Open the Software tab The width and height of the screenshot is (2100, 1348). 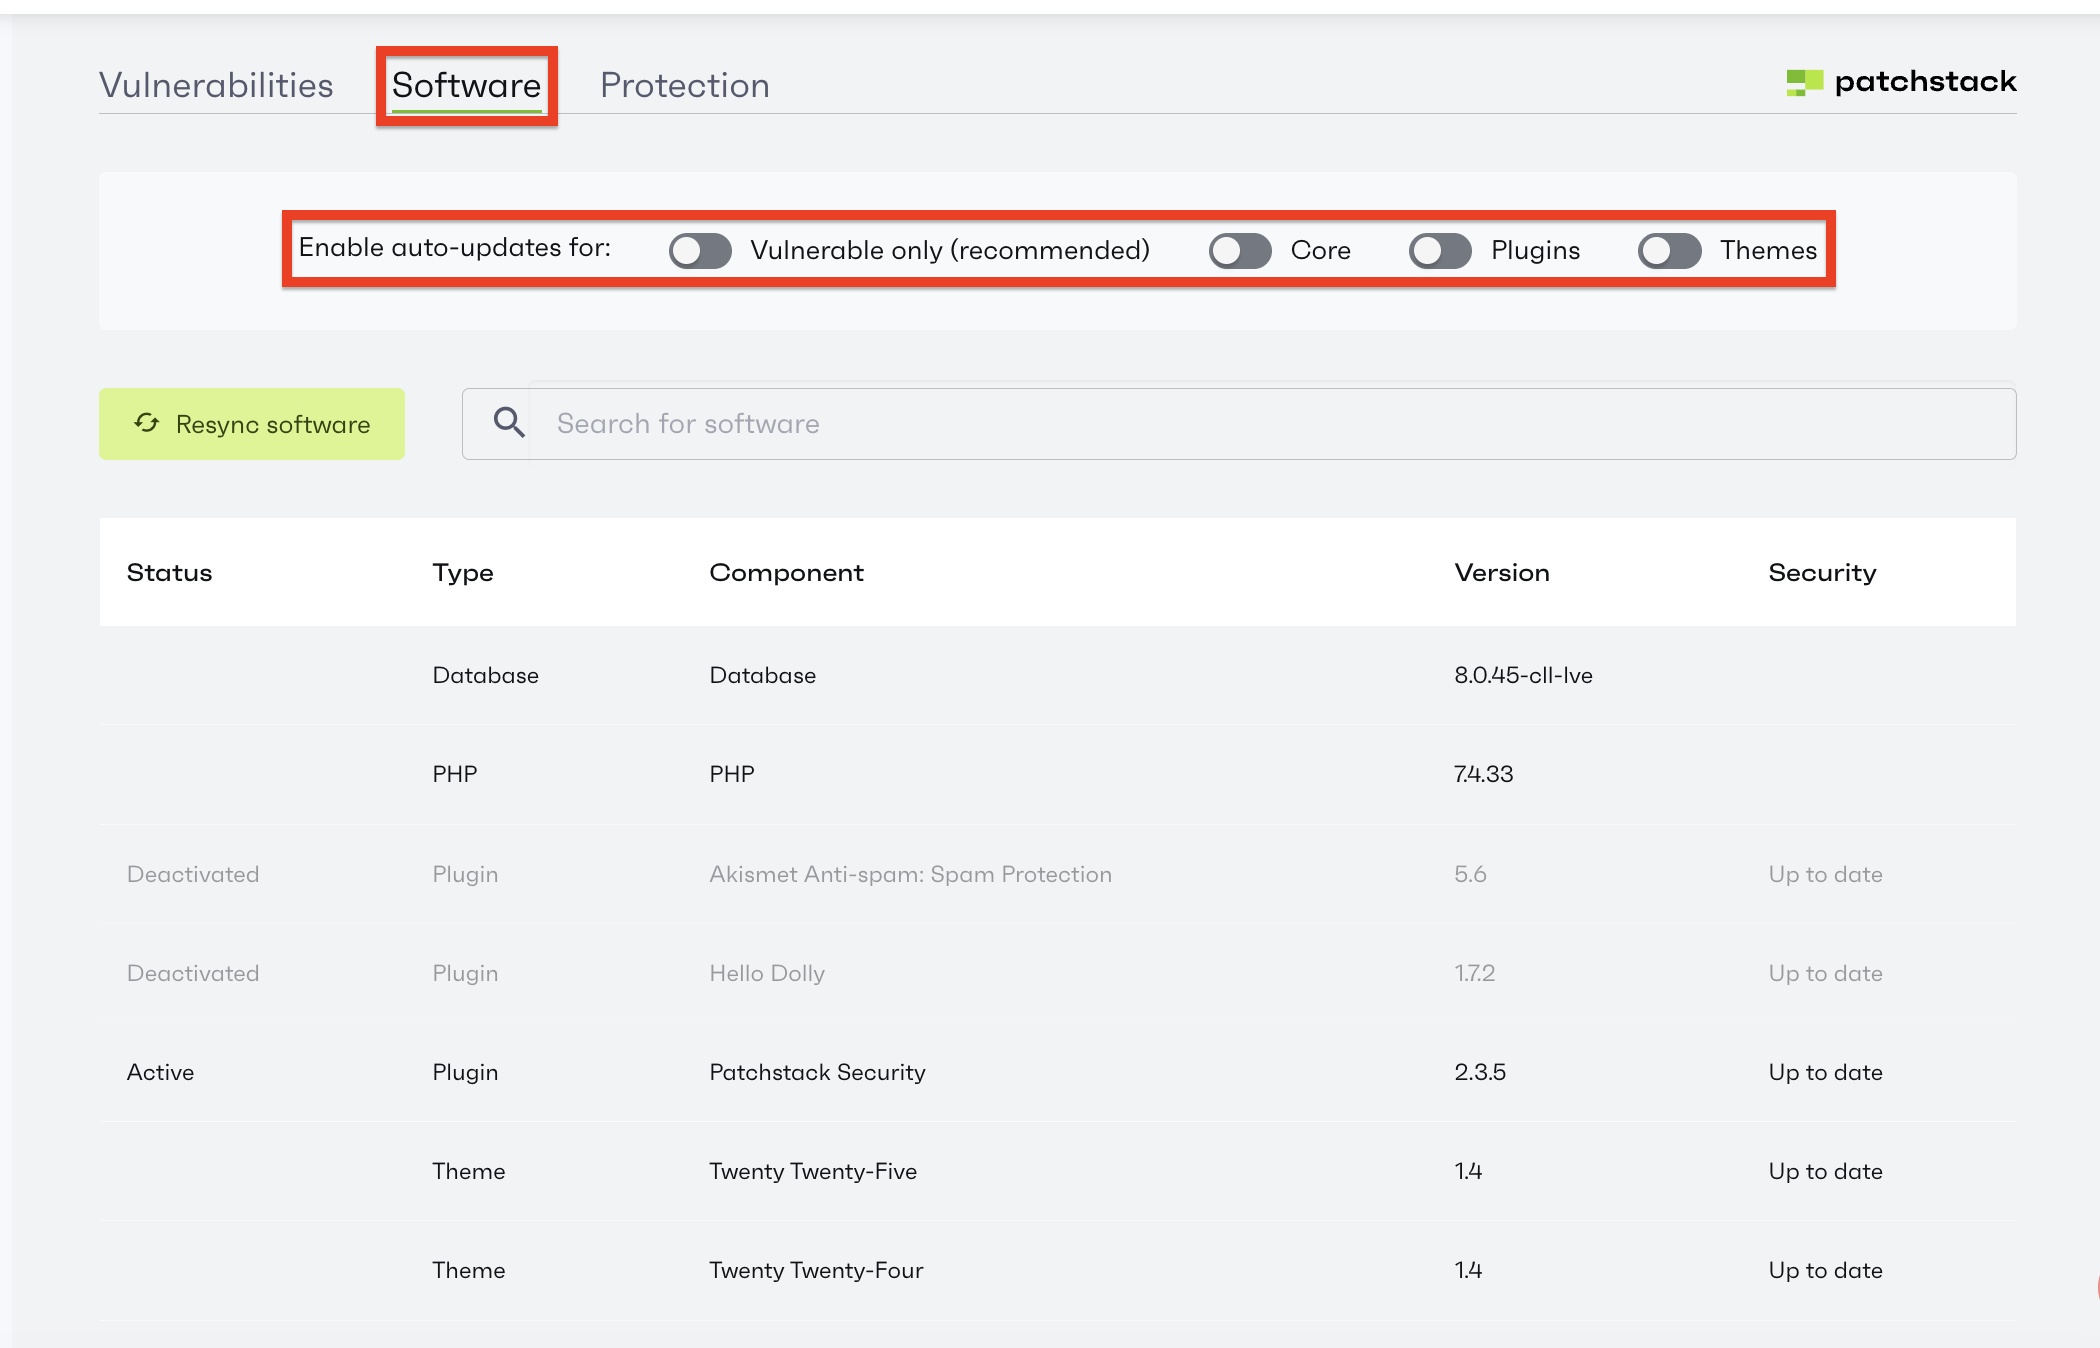(x=466, y=85)
